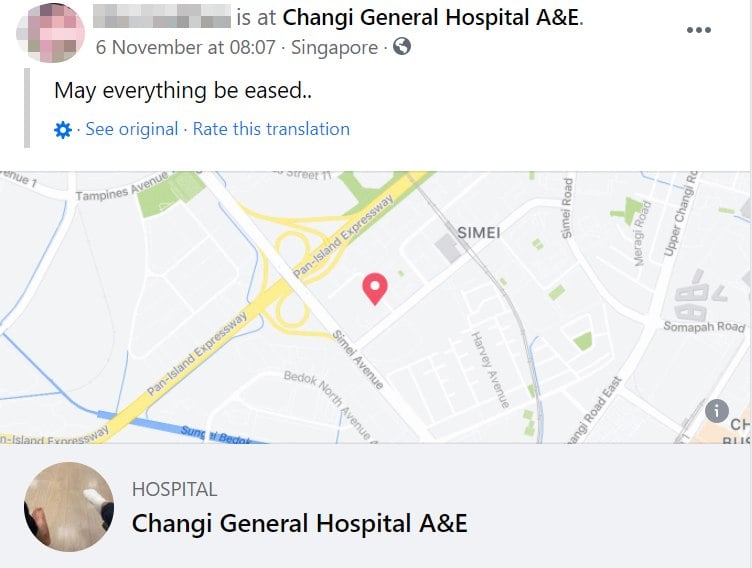Viewport: 752px width, 568px height.
Task: Open the poster's blurred profile picture
Action: pos(50,32)
